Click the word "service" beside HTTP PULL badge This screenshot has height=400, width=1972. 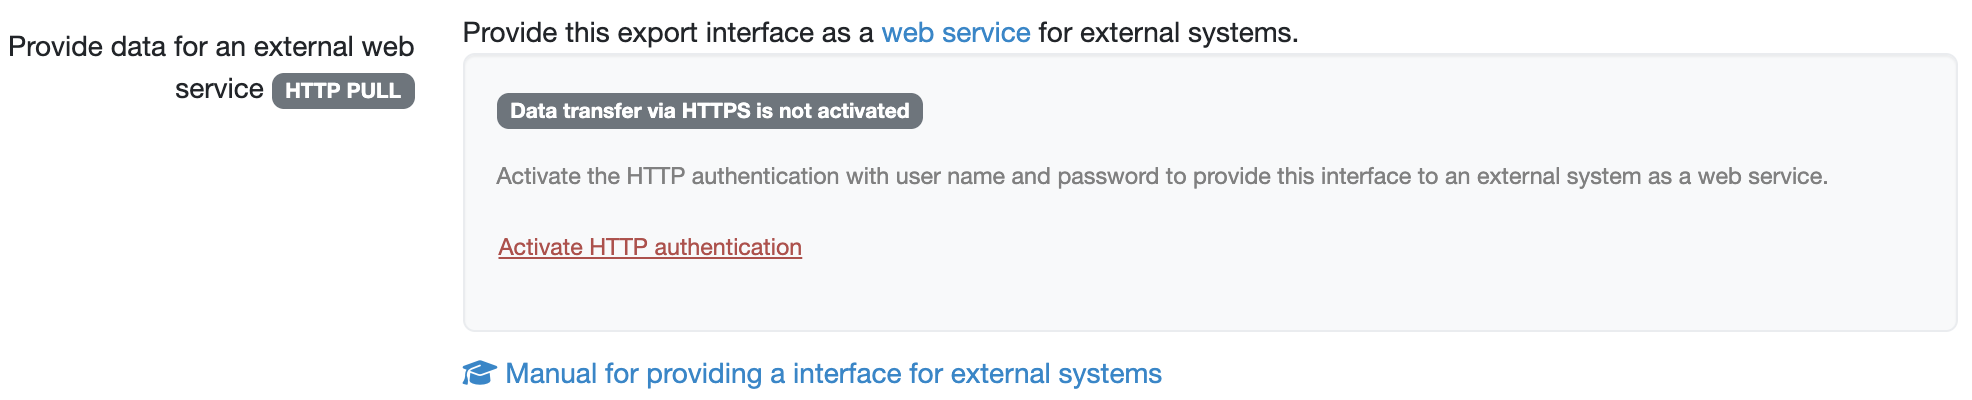click(x=219, y=89)
